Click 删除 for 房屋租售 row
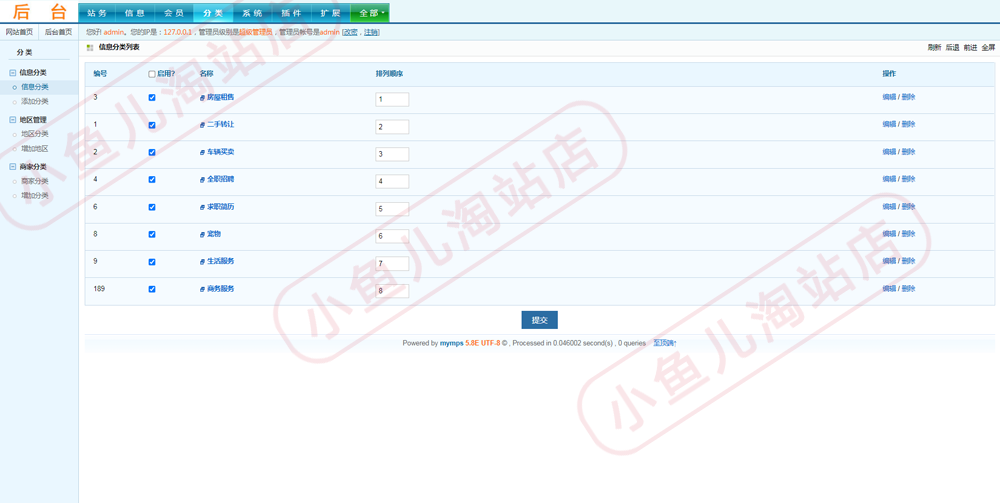1000x503 pixels. pos(908,97)
